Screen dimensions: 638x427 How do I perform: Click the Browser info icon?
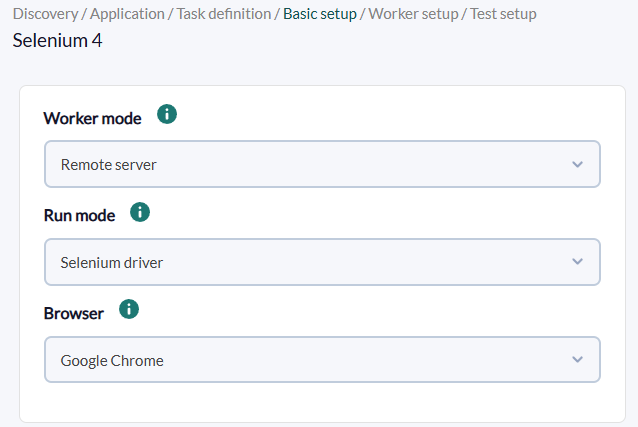pos(129,309)
